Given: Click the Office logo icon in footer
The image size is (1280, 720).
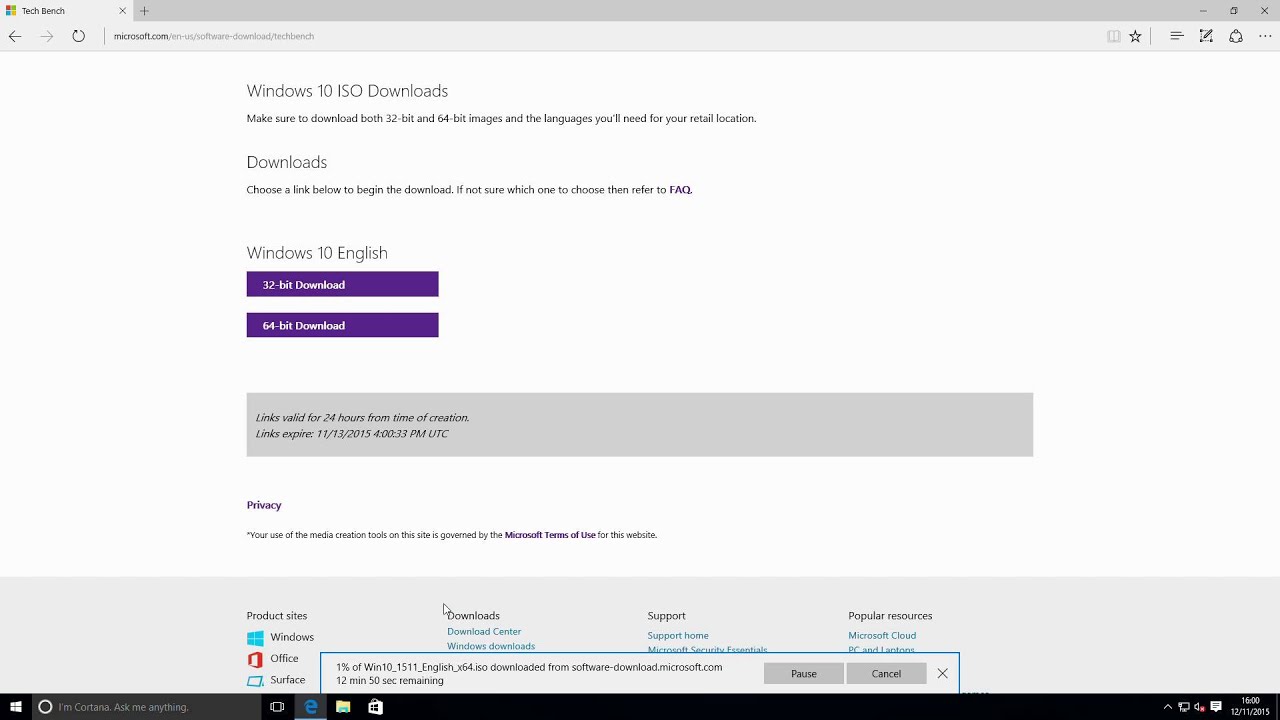Looking at the screenshot, I should (255, 659).
